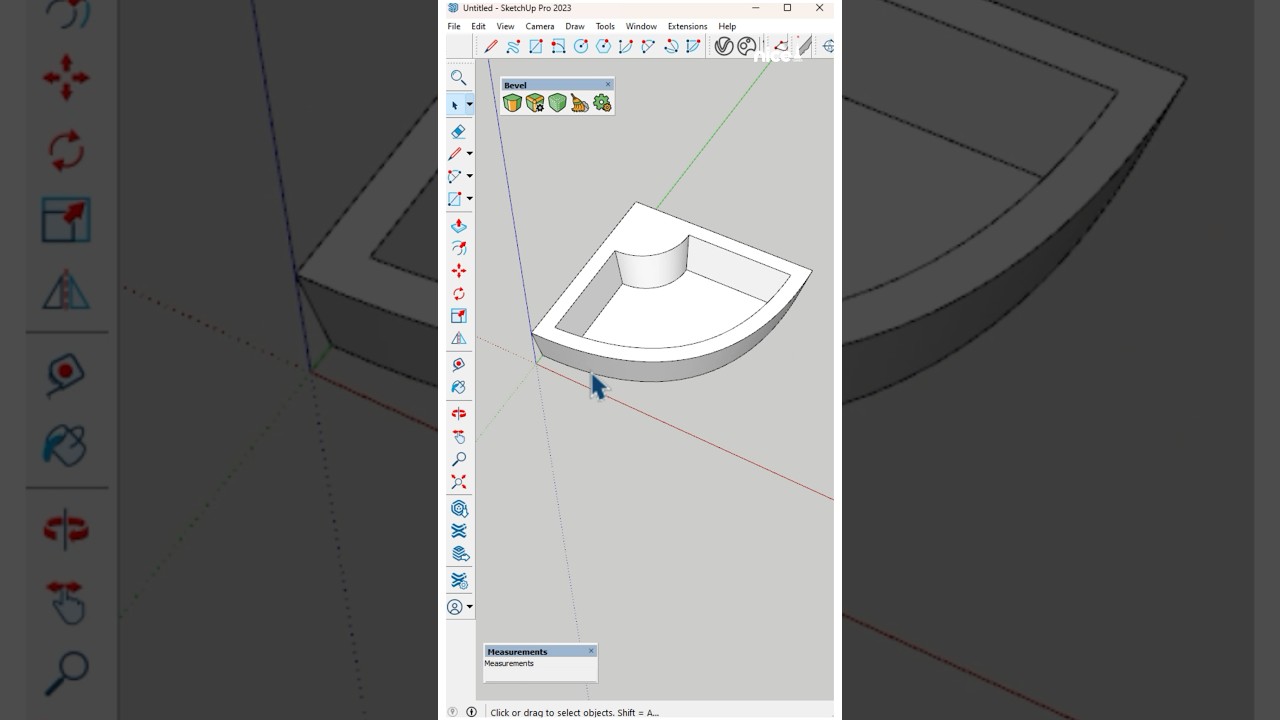Viewport: 1280px width, 720px height.
Task: Select the Section/Text tool above paint bucket
Action: [x=458, y=365]
